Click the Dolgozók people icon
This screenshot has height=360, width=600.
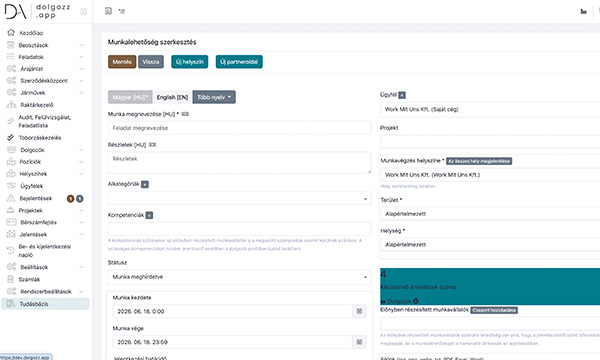click(11, 150)
